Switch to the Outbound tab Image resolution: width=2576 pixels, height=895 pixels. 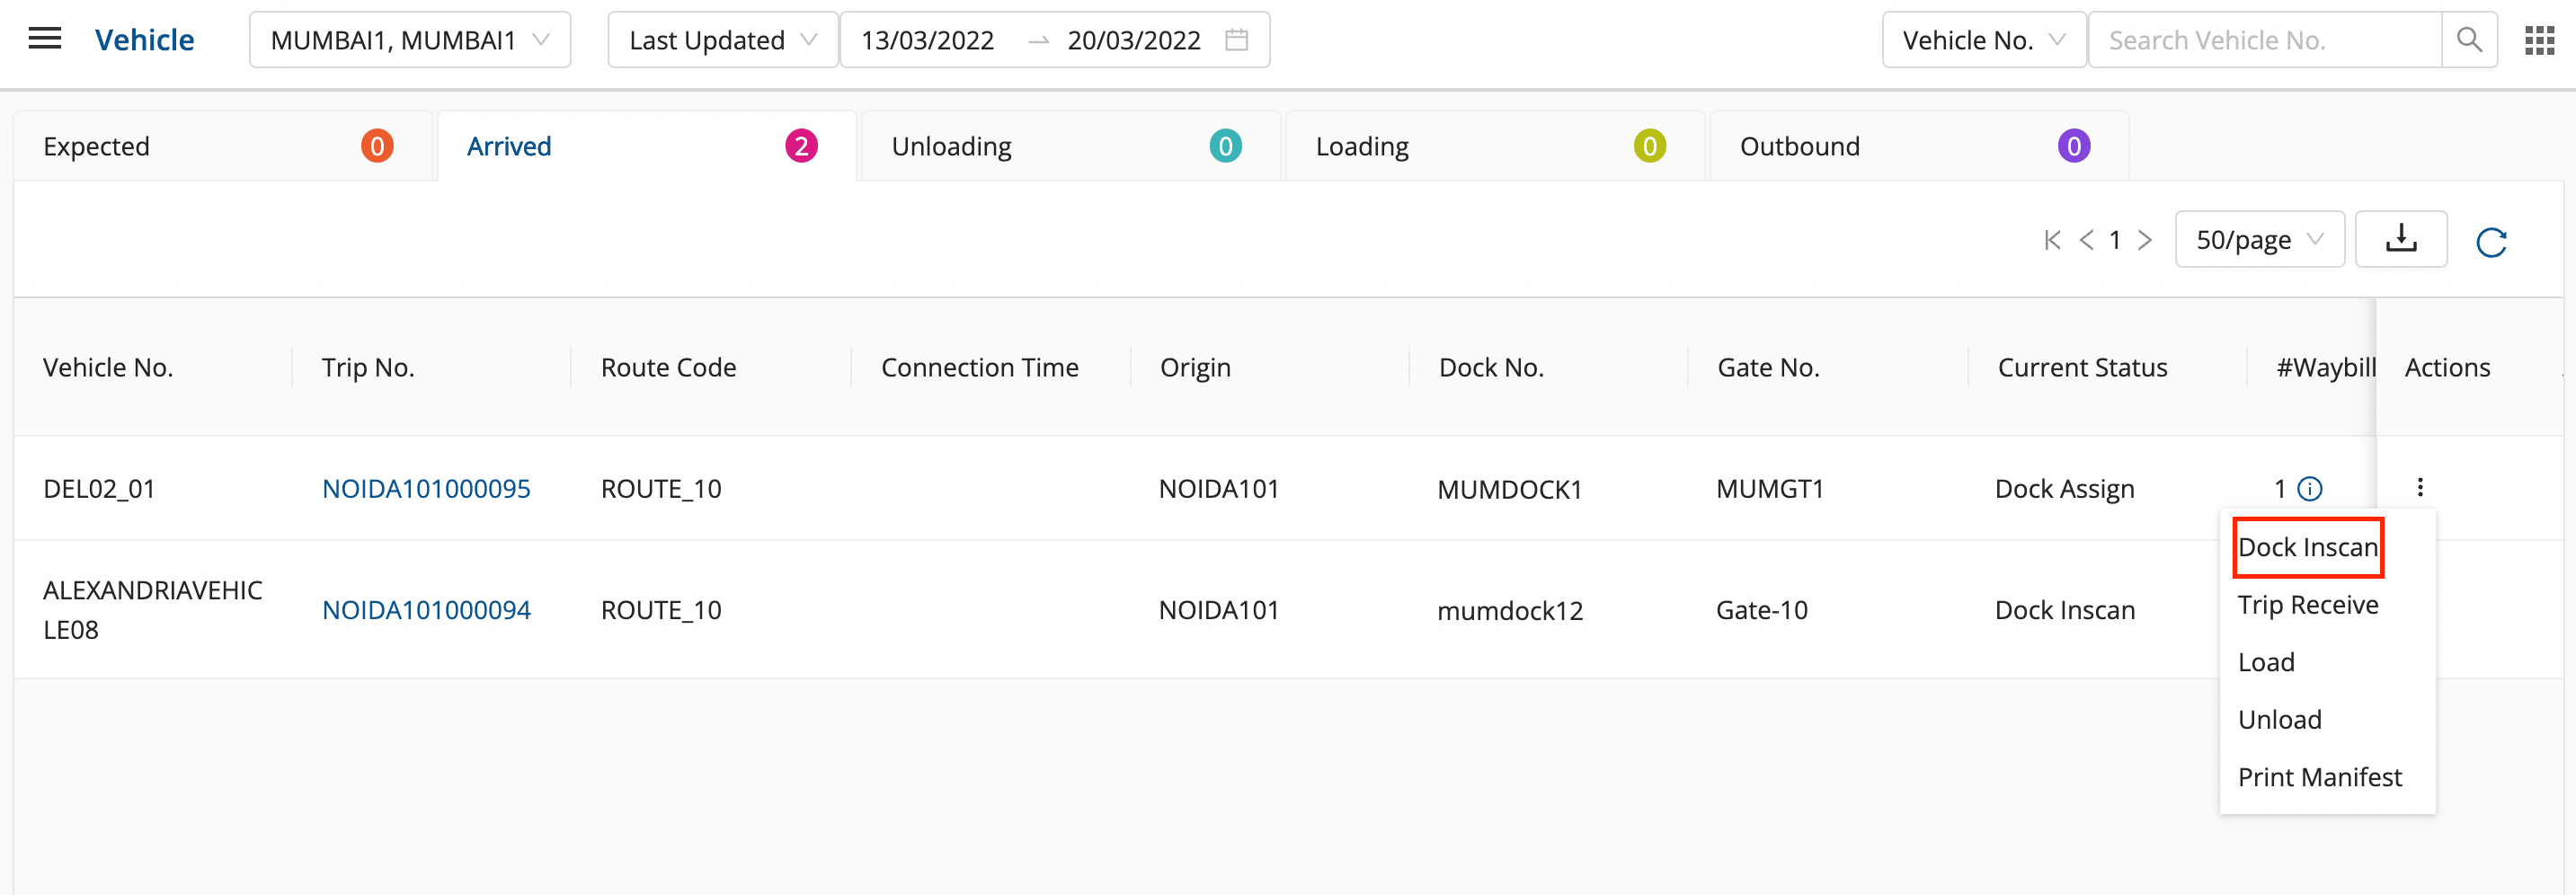click(x=1916, y=147)
